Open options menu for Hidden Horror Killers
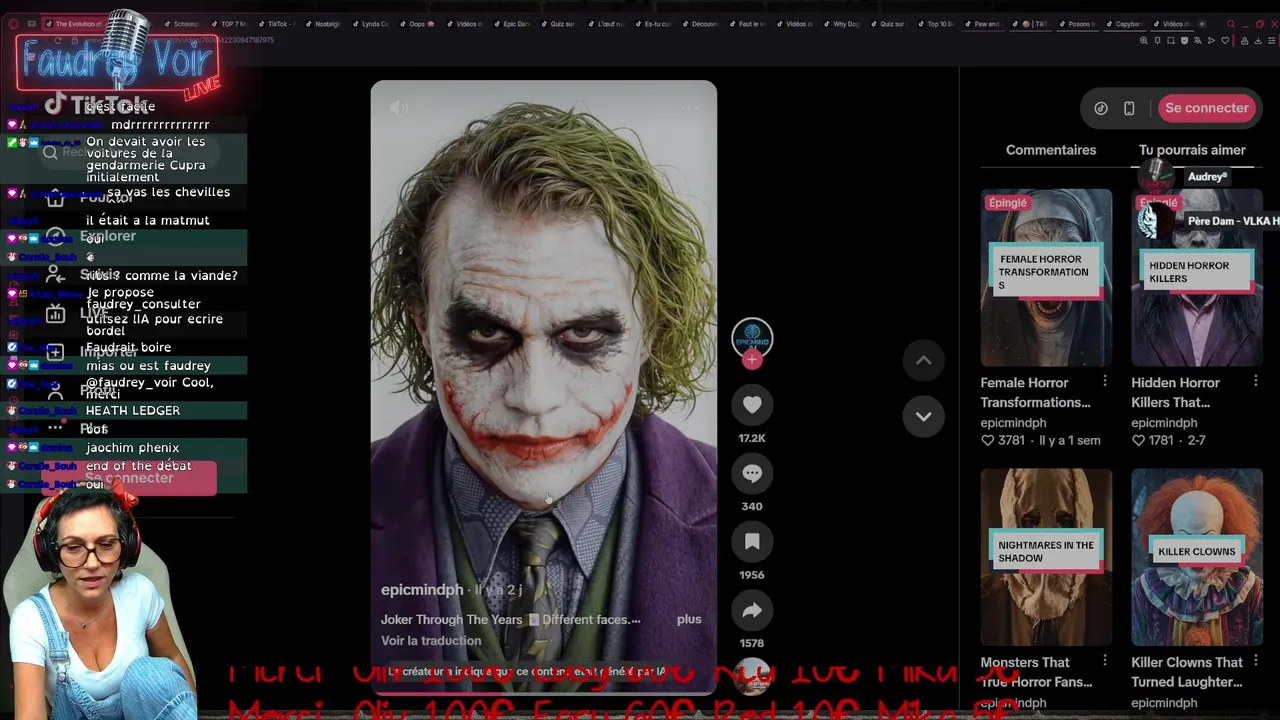 pos(1256,382)
